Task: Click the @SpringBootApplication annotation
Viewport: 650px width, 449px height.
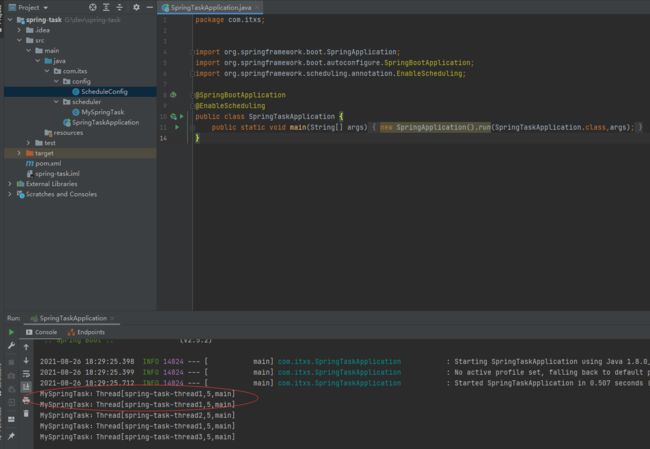Action: (240, 95)
